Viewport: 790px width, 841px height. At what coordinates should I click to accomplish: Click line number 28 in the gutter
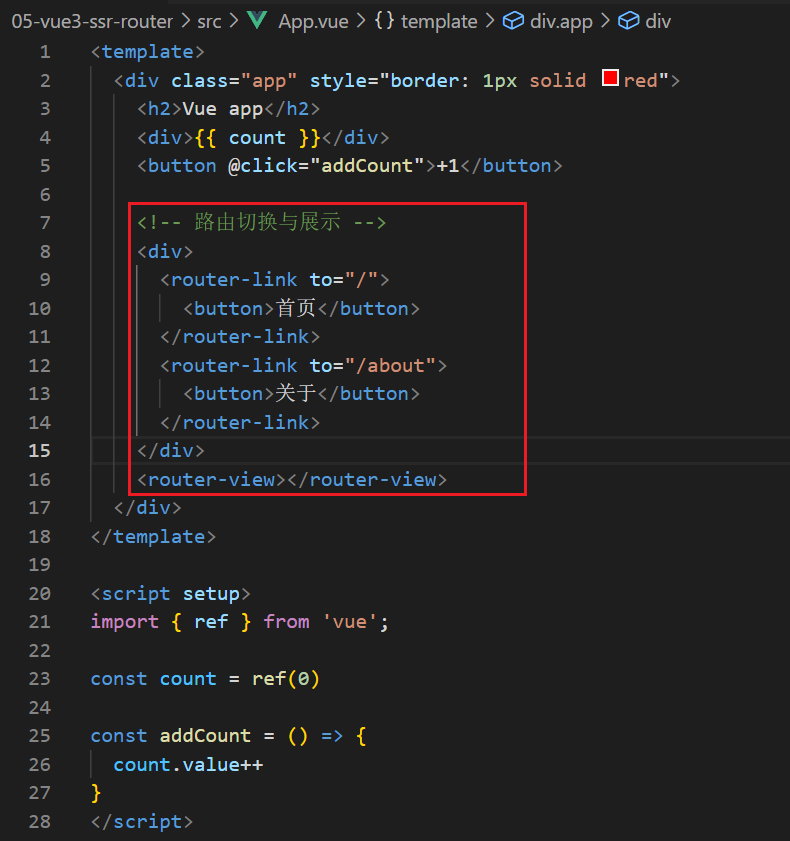tap(39, 822)
